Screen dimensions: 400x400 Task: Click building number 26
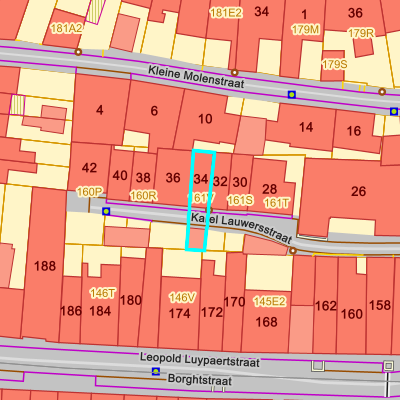[x=358, y=191]
